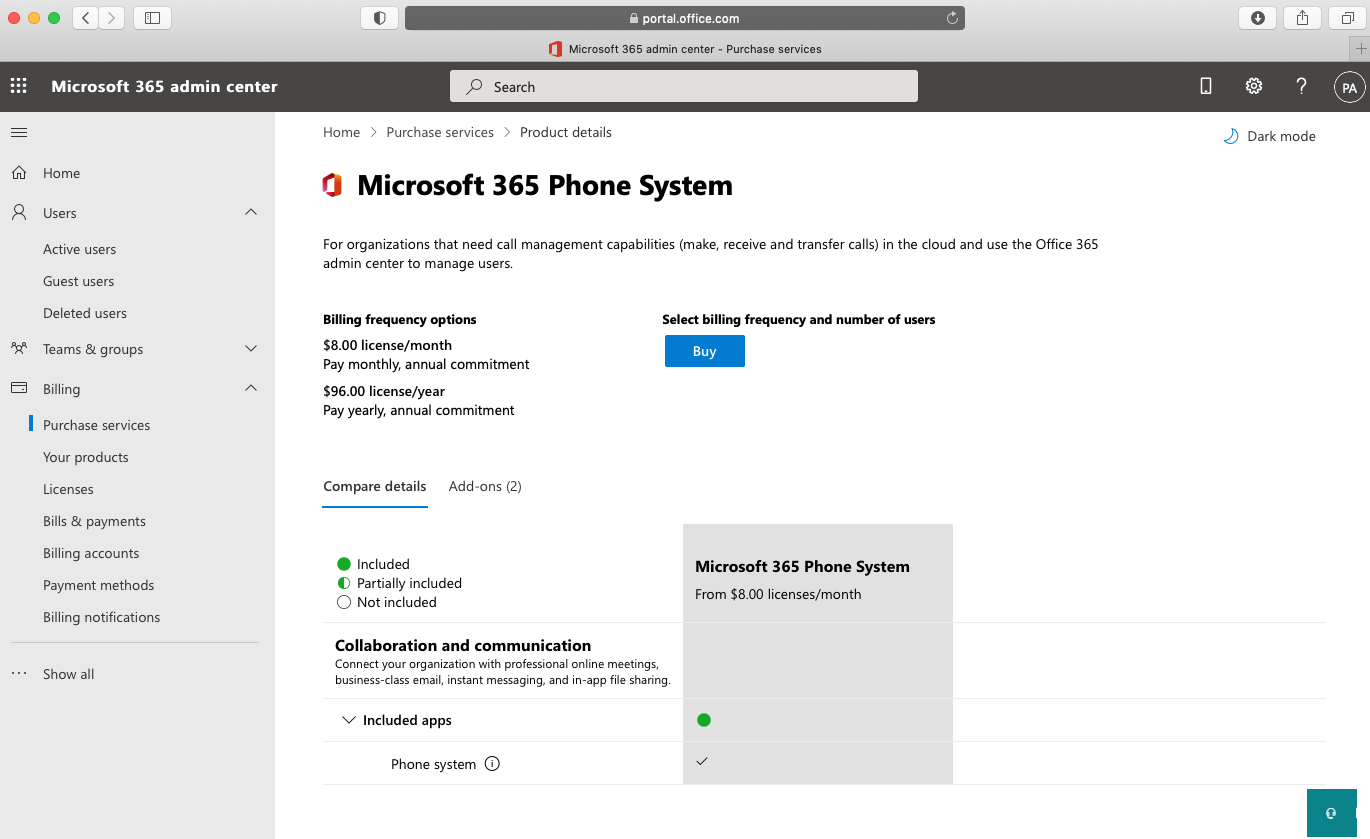
Task: Open Payment methods in sidebar
Action: click(99, 585)
